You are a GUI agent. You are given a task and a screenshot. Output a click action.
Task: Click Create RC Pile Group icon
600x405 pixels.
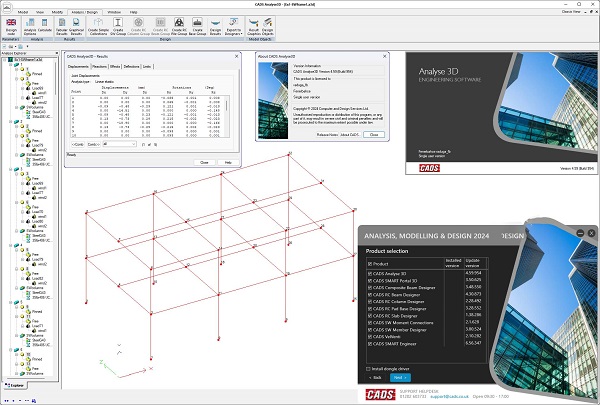click(179, 23)
